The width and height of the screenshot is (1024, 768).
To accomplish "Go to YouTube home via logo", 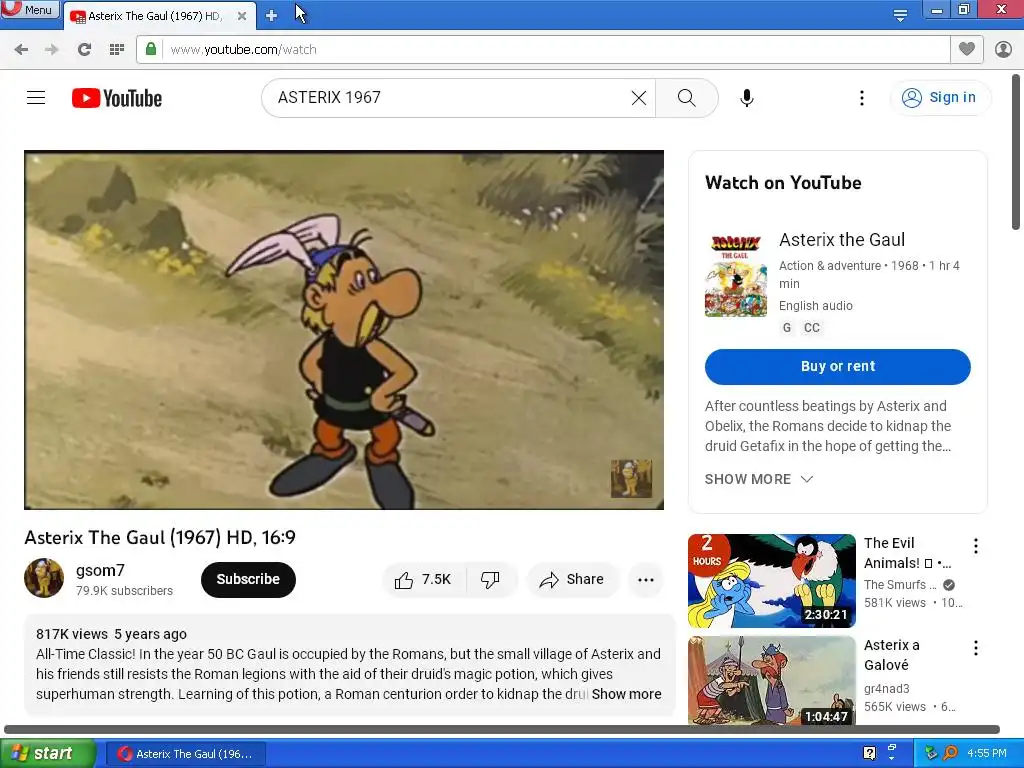I will pos(117,98).
